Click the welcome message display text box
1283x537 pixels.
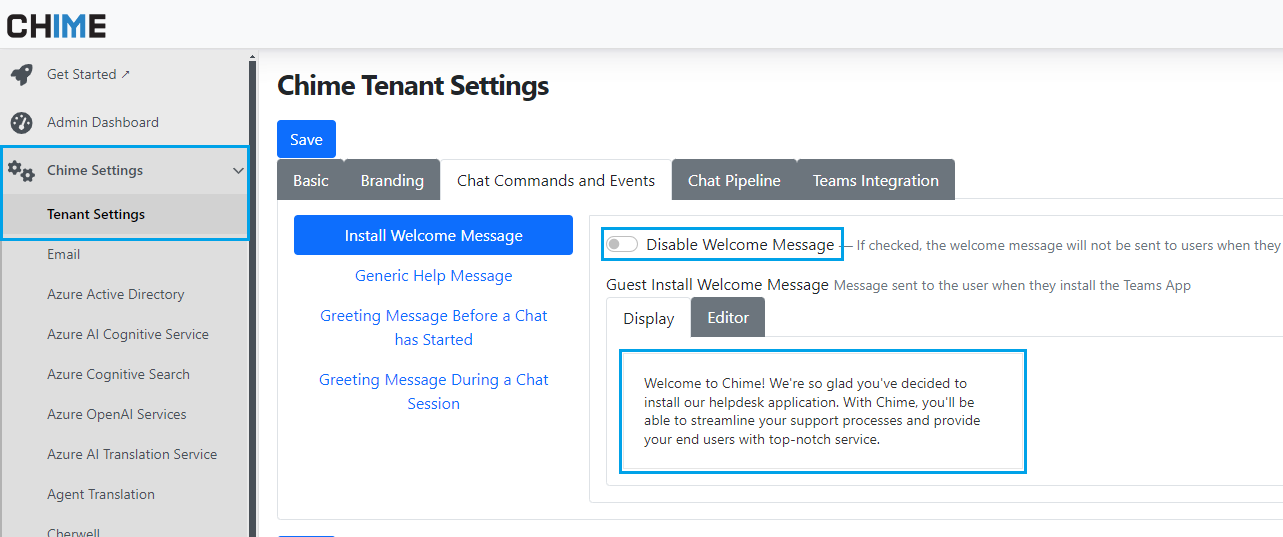point(822,411)
